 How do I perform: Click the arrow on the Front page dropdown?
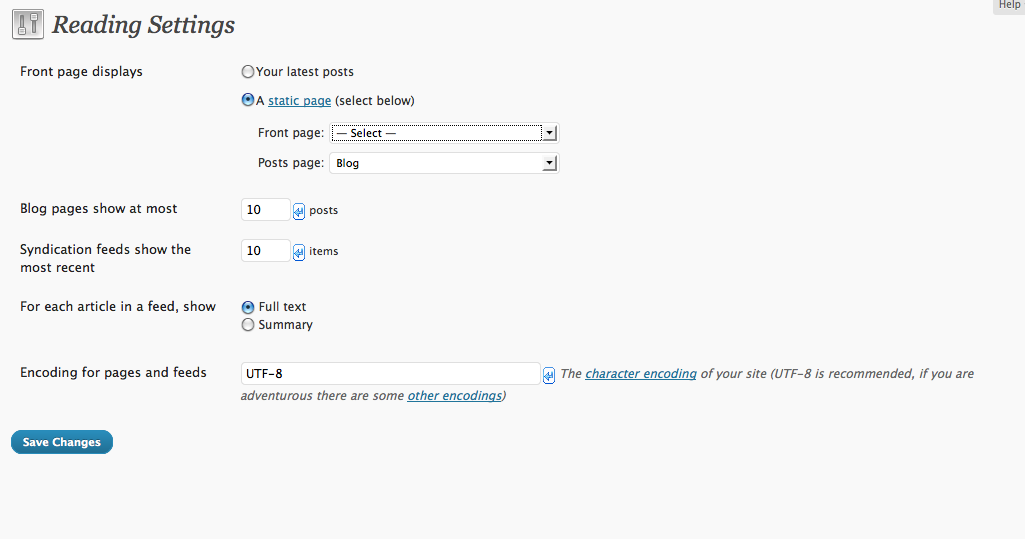[x=550, y=133]
